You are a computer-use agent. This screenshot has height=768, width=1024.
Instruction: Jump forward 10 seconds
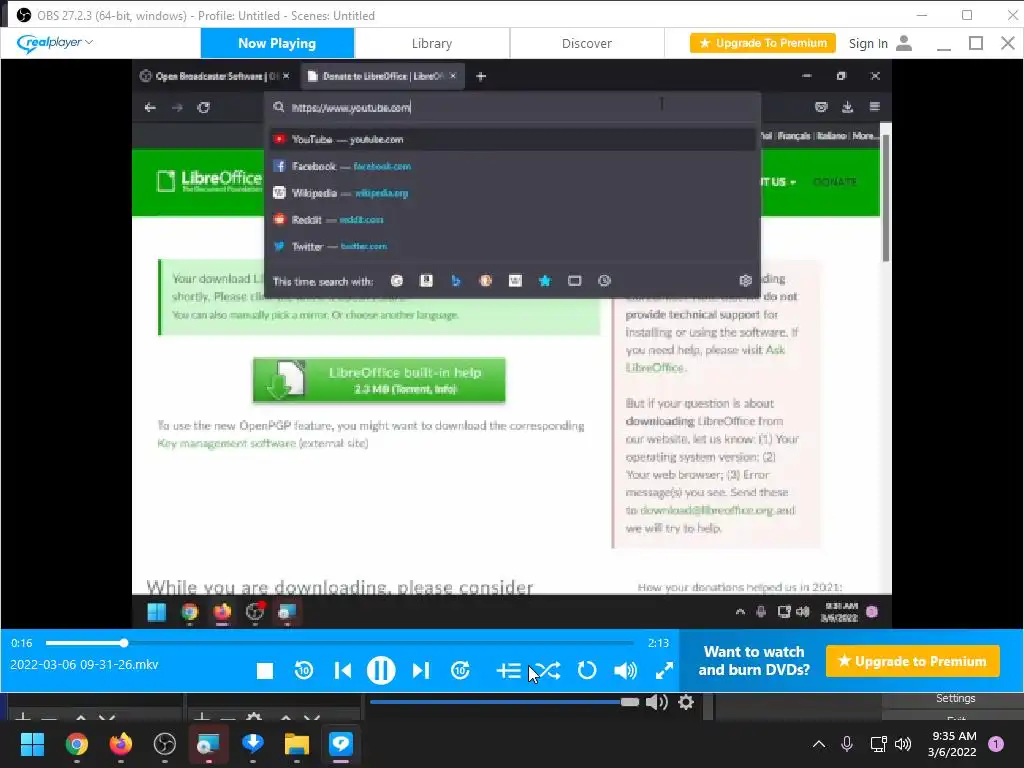[460, 671]
